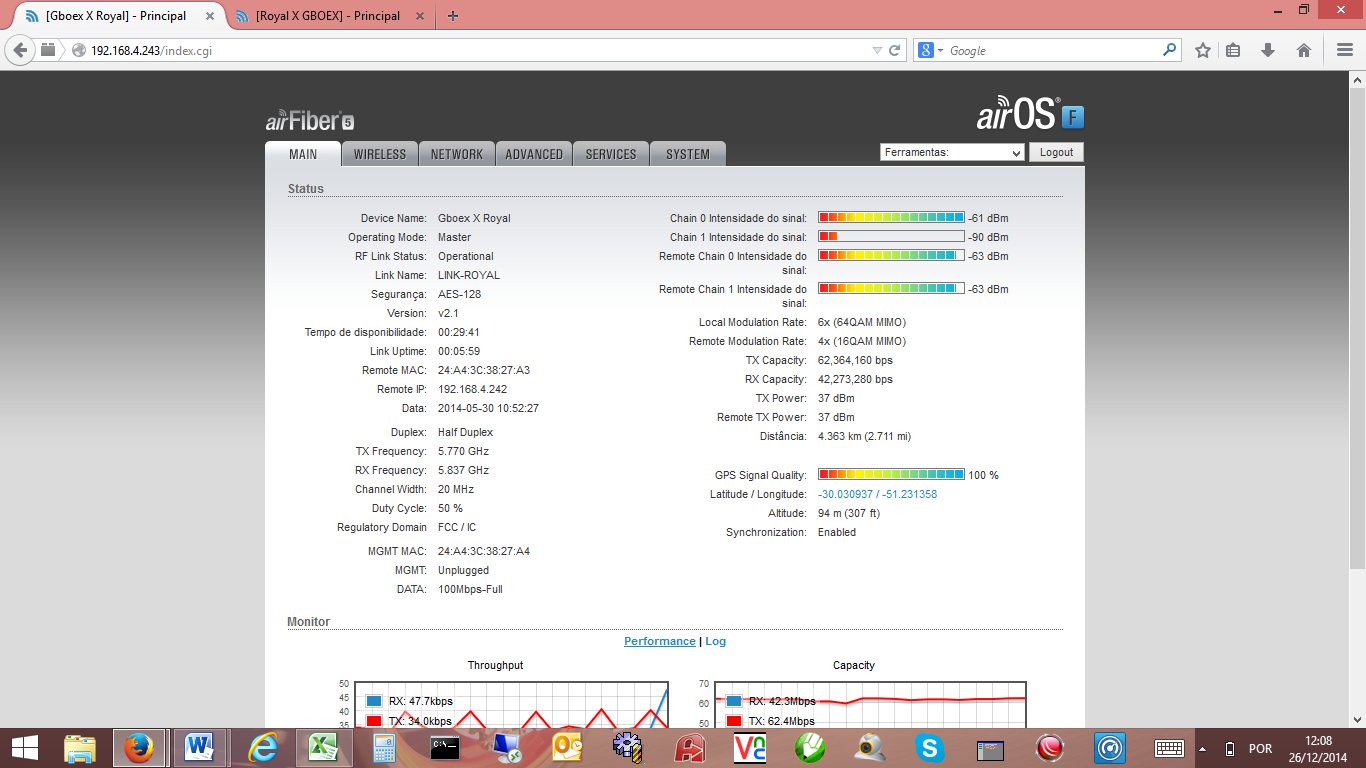Open the search engine selector dropdown
Viewport: 1366px width, 768px height.
click(x=930, y=50)
